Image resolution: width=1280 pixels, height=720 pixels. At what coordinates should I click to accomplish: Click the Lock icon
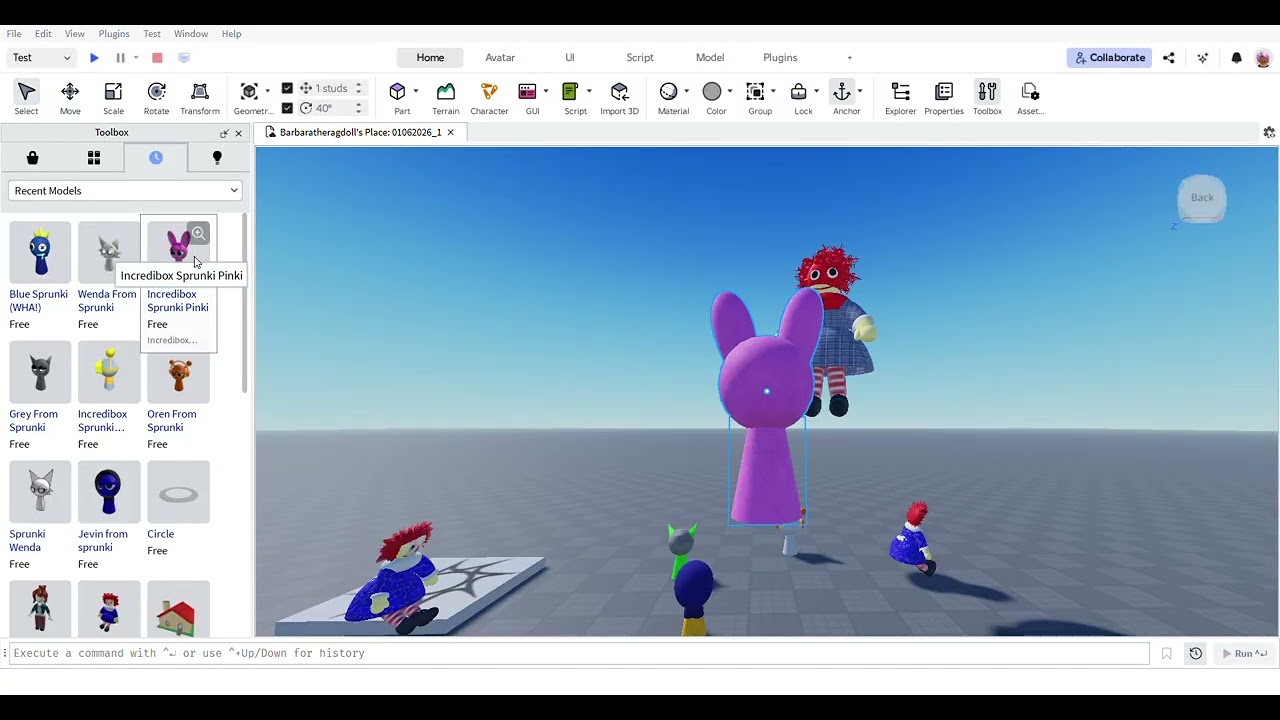tap(798, 92)
